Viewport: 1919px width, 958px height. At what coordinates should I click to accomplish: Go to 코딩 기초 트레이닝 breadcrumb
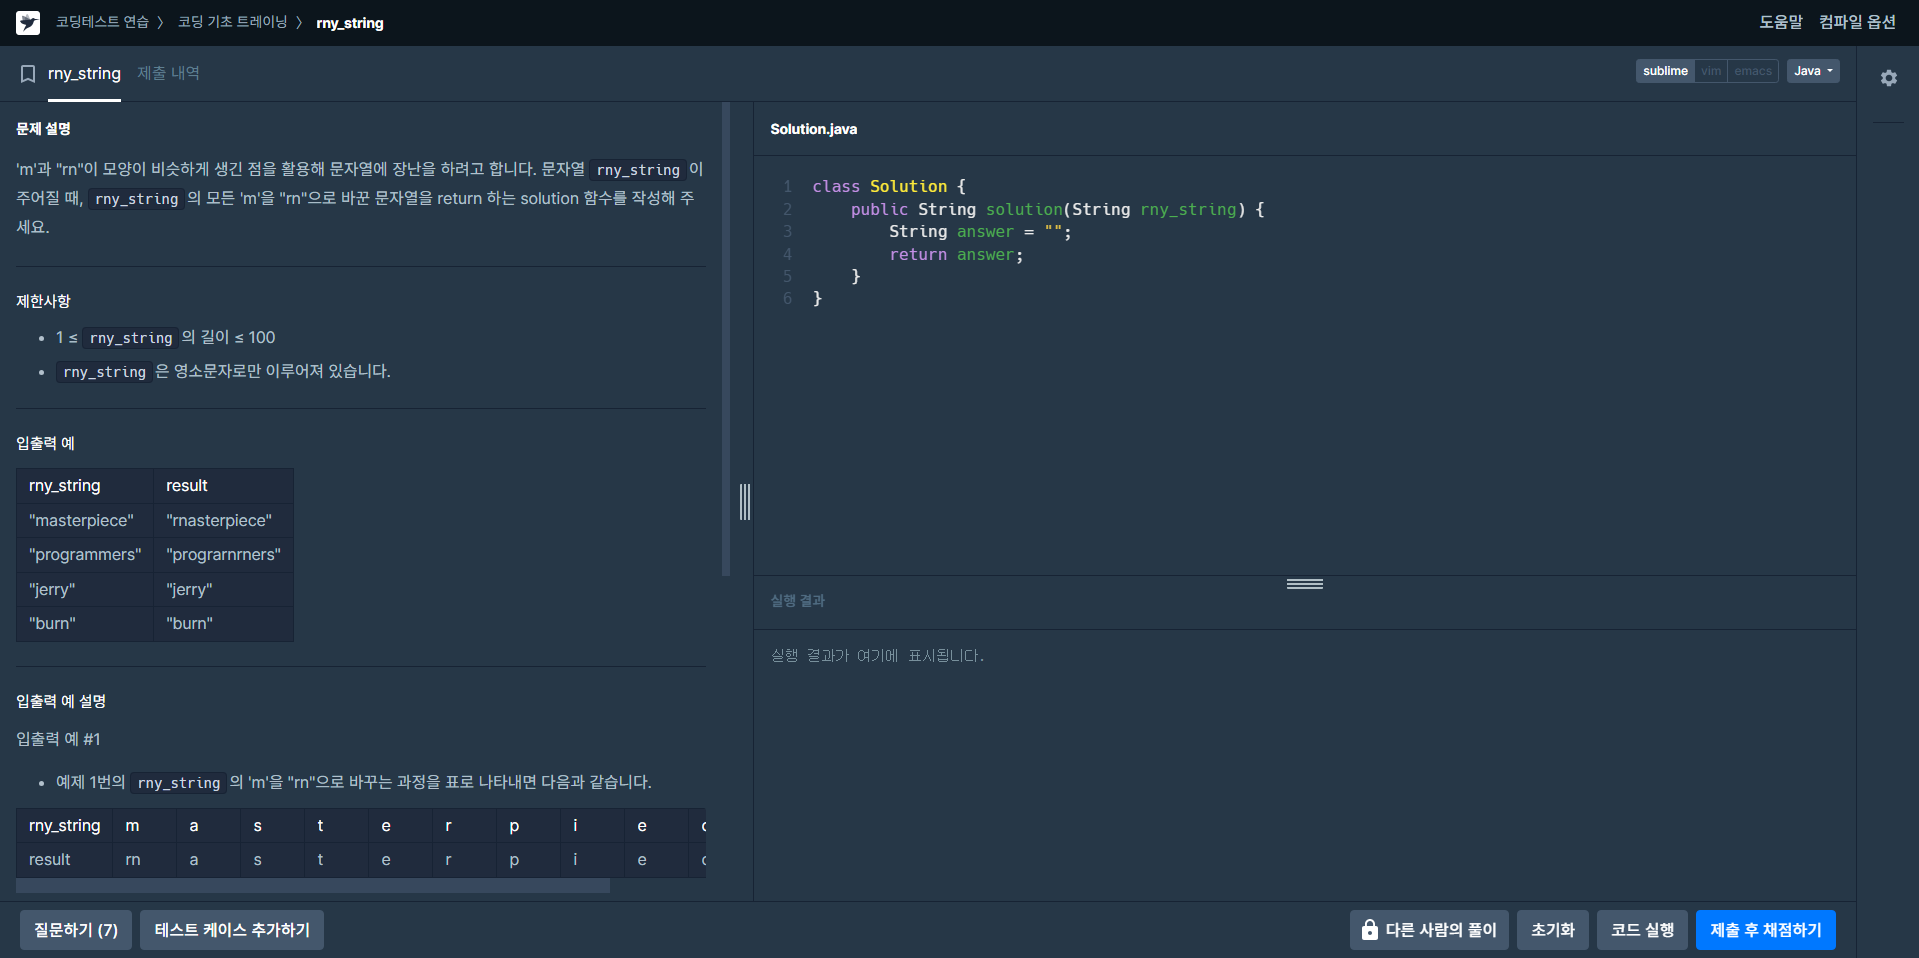(232, 22)
